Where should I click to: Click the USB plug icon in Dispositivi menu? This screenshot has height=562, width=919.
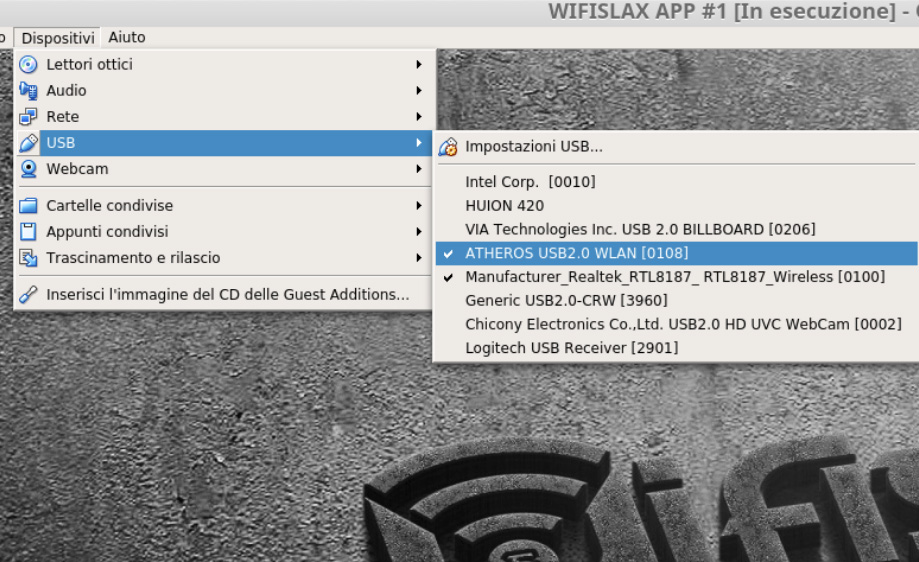tap(28, 143)
